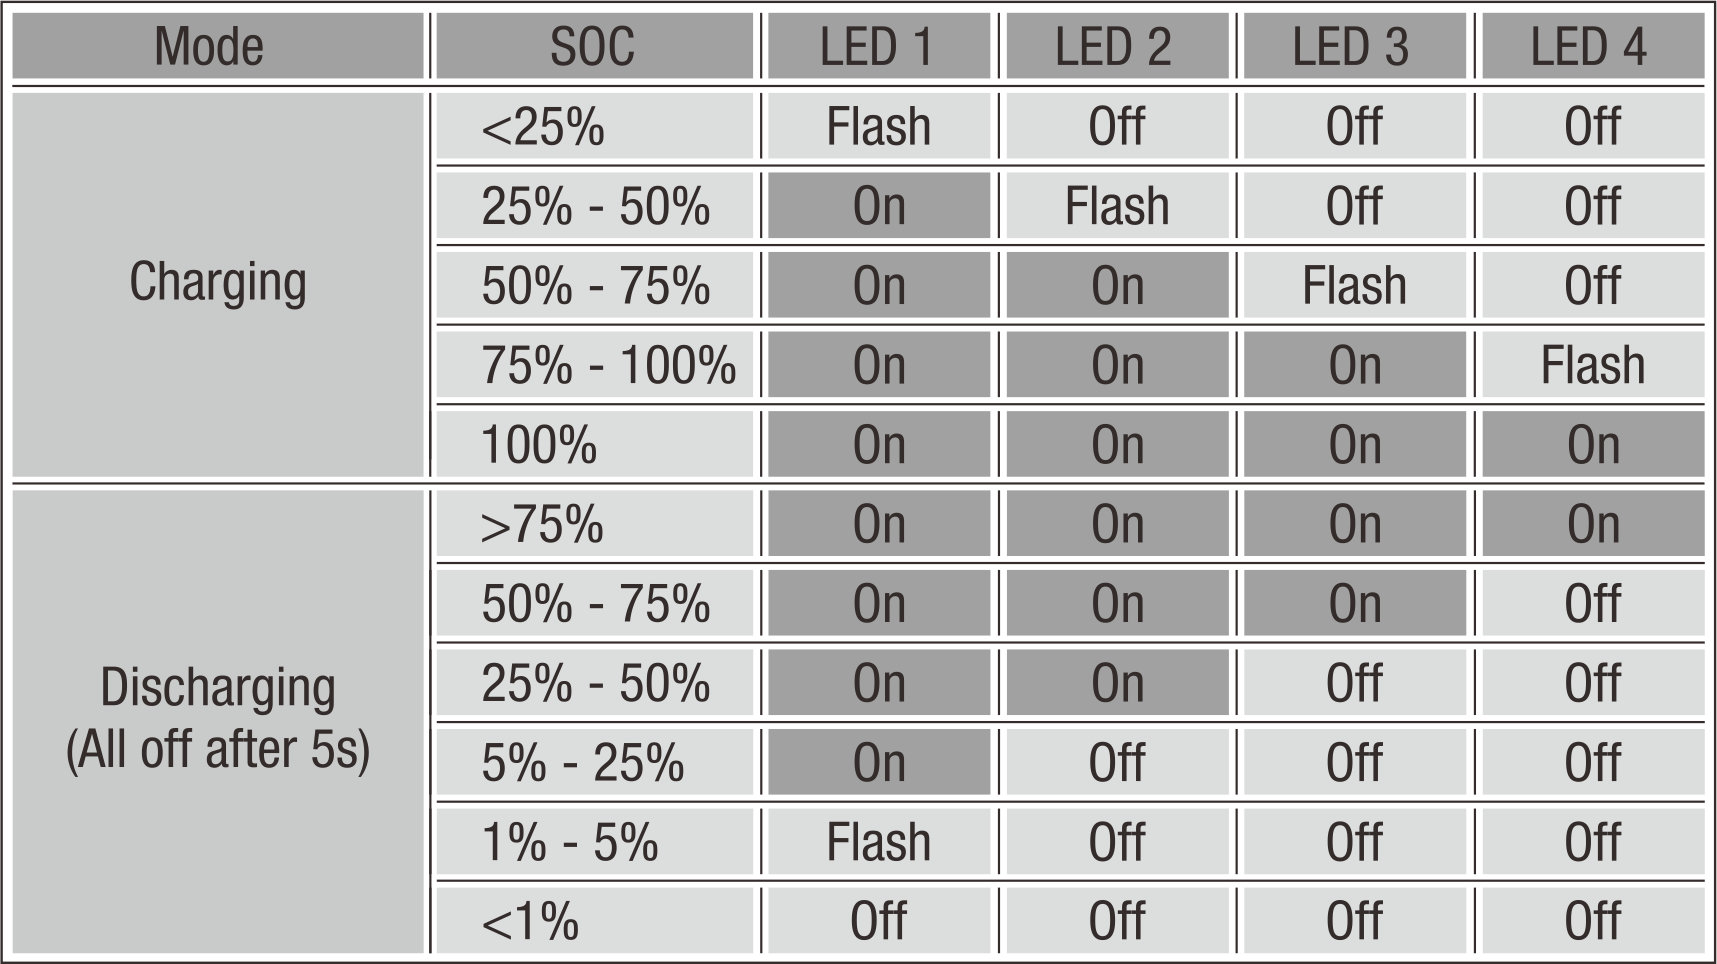Click LED 2 Flash in the Charging 25% - 50% row
This screenshot has height=964, width=1717.
1117,206
